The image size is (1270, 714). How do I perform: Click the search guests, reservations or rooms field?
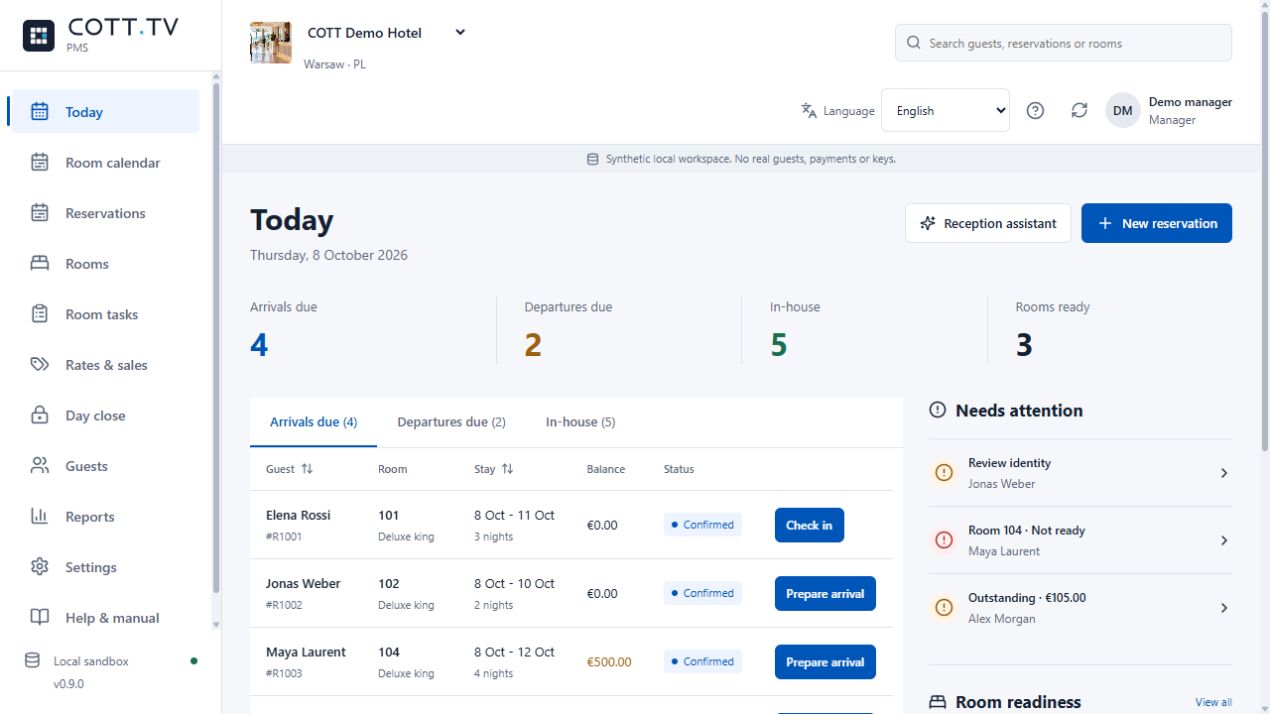tap(1063, 43)
